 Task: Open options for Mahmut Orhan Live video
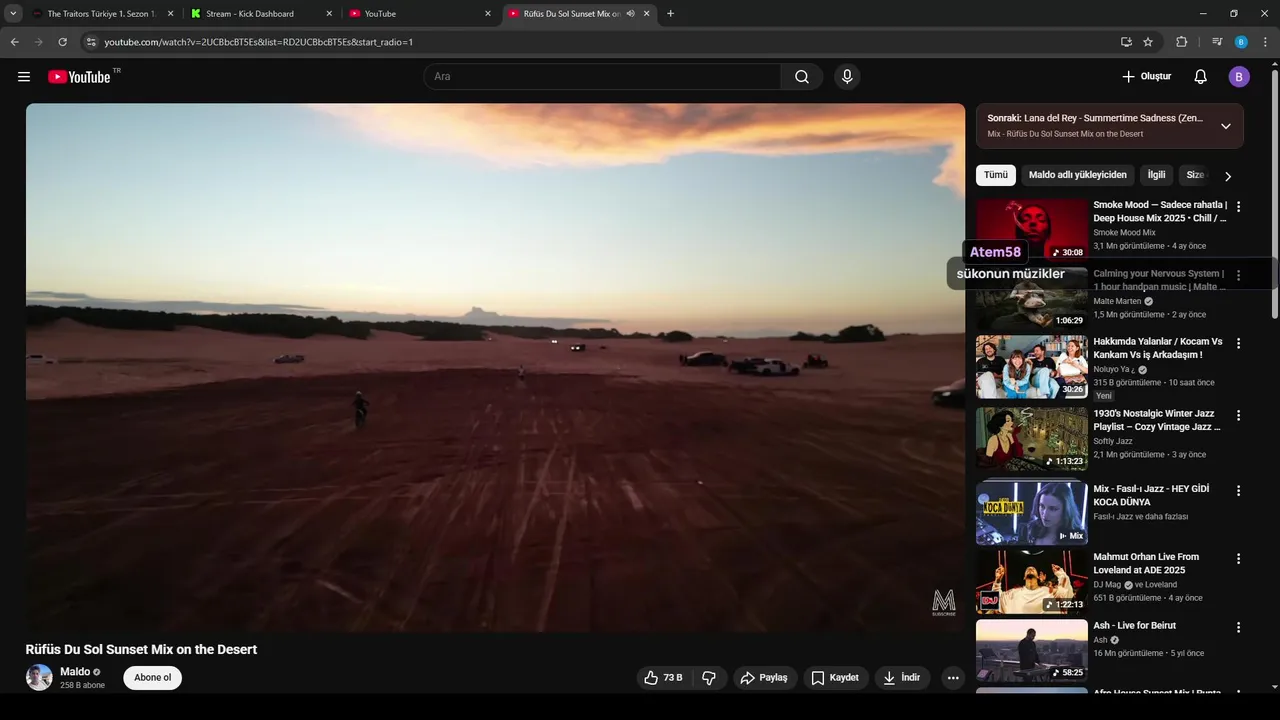1238,559
